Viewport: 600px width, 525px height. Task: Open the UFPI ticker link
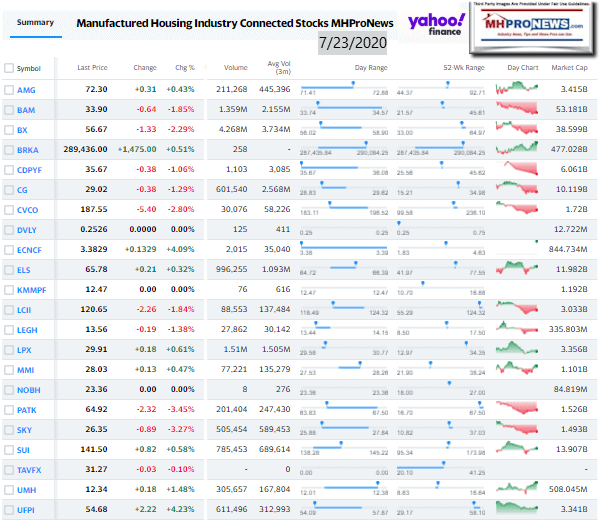coord(26,510)
